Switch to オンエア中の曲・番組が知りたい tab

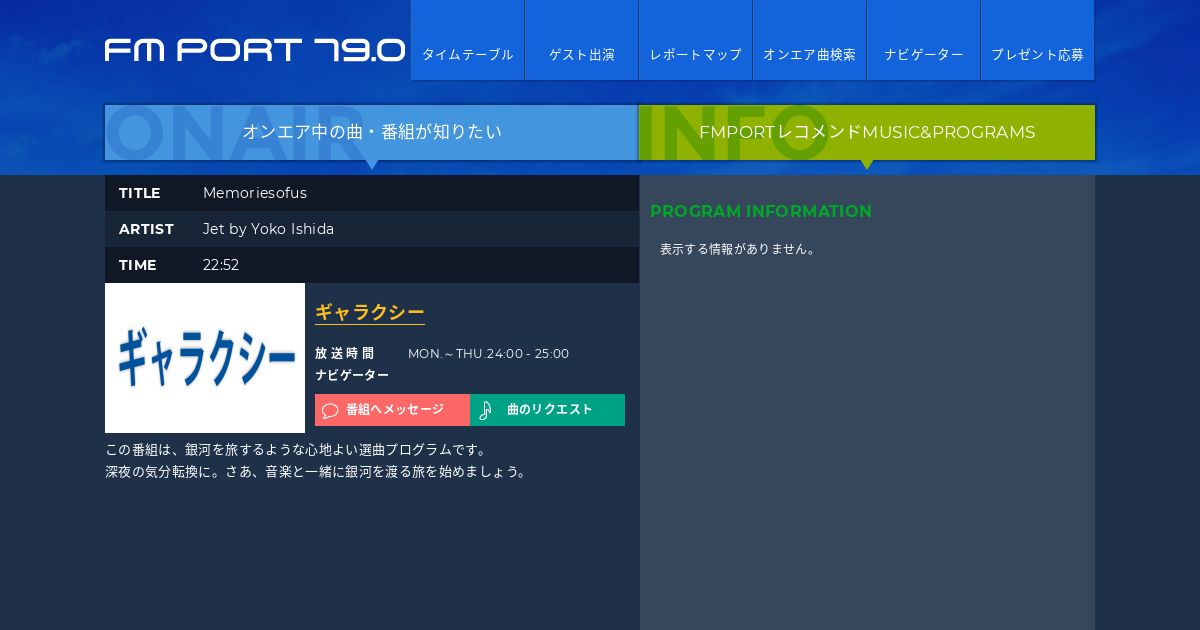(x=372, y=132)
